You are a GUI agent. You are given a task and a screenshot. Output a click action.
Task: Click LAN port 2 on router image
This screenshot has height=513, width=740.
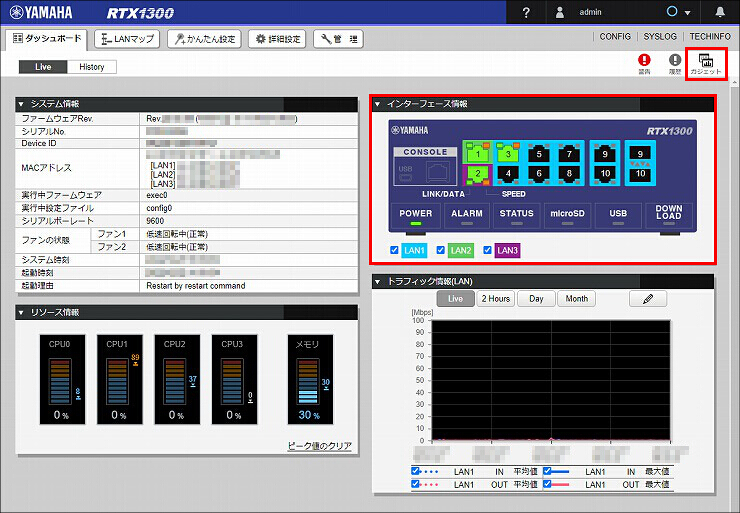click(x=478, y=174)
